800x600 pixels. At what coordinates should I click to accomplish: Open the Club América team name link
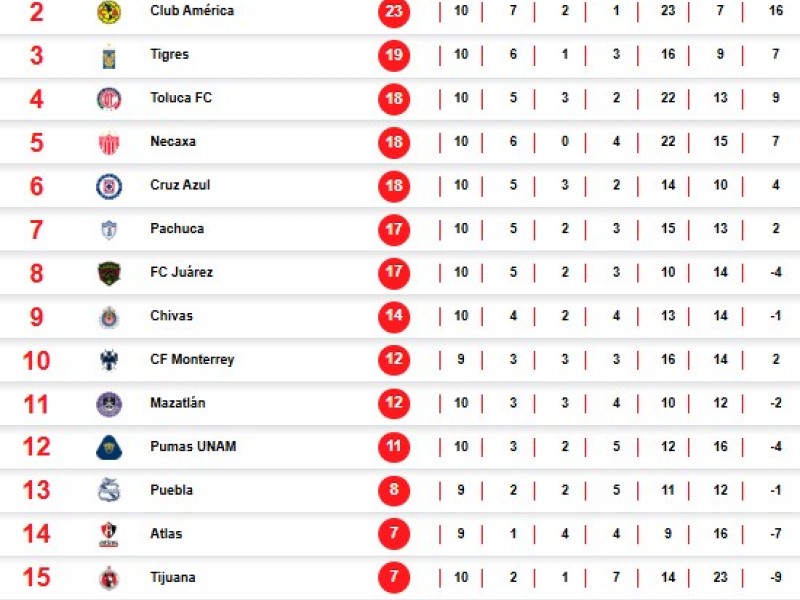point(191,11)
